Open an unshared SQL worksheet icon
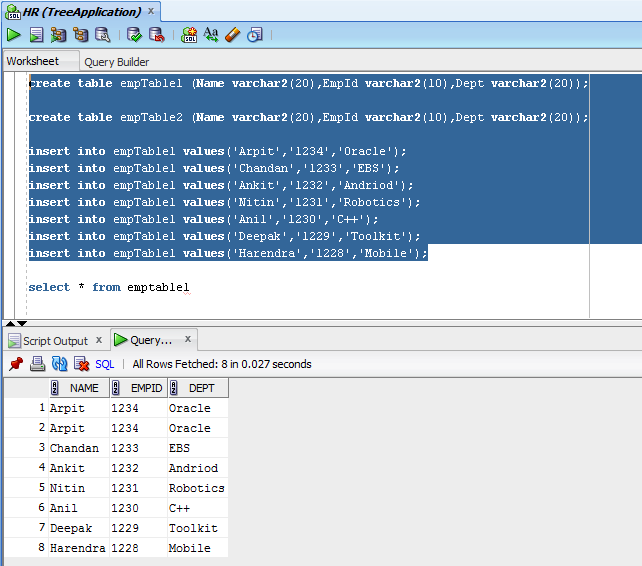The height and width of the screenshot is (566, 642). 189,35
